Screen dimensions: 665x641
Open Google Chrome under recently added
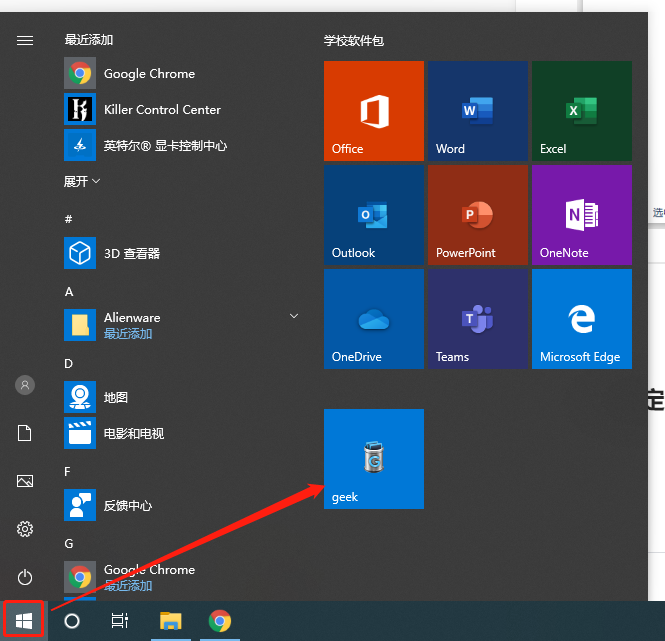[182, 73]
